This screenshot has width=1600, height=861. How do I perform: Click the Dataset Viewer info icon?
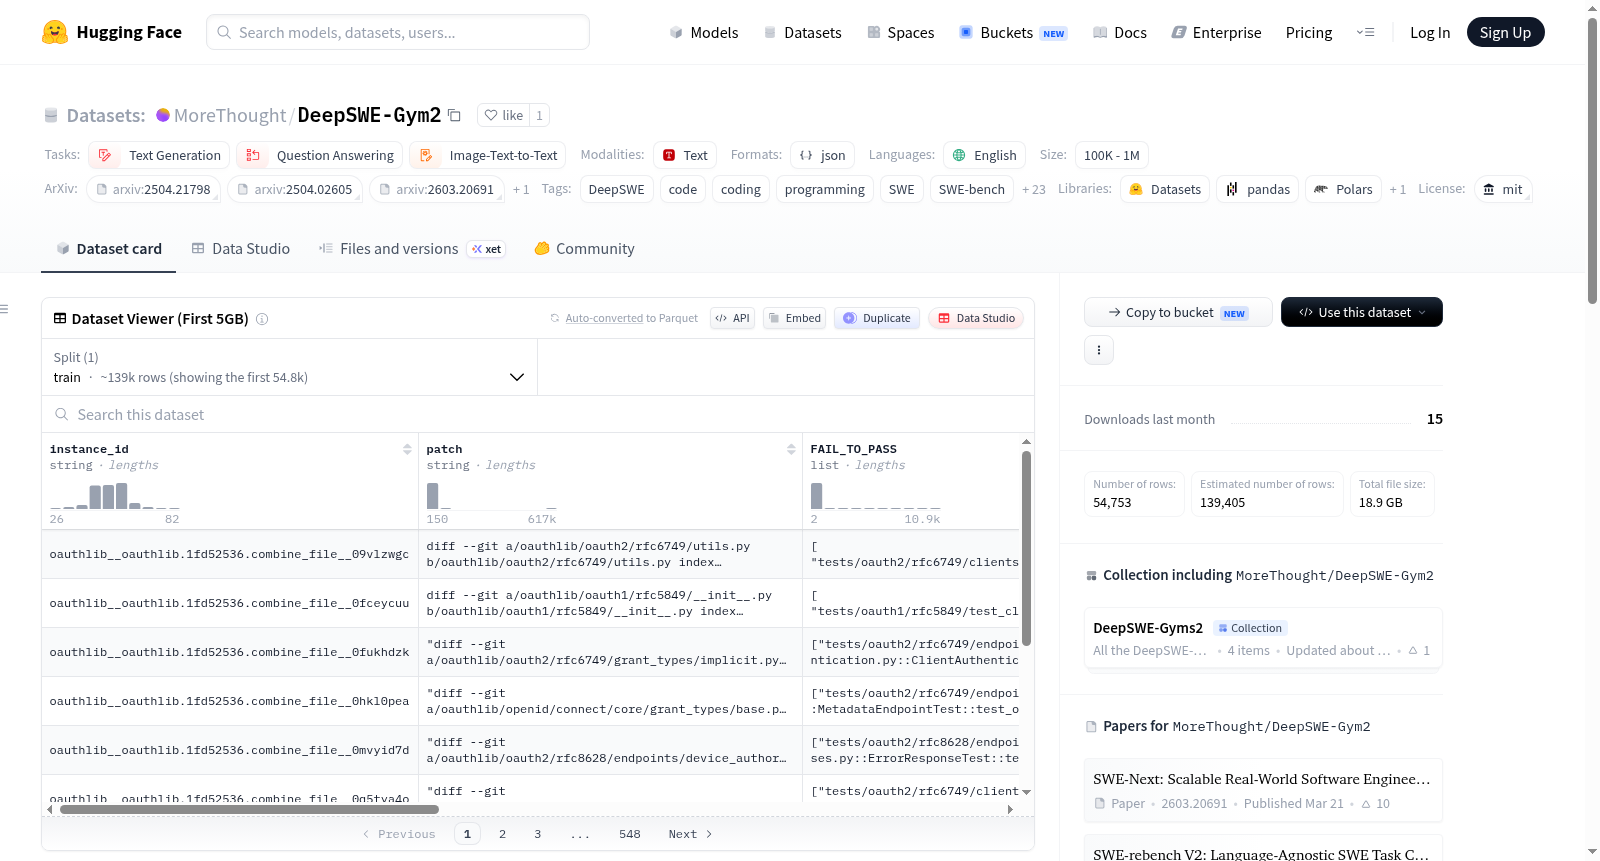pyautogui.click(x=262, y=319)
